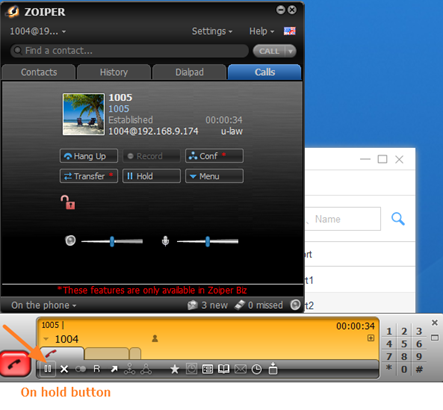Viewport: 443px width, 410px height.
Task: Click the '0 missed' calls text
Action: (x=265, y=305)
